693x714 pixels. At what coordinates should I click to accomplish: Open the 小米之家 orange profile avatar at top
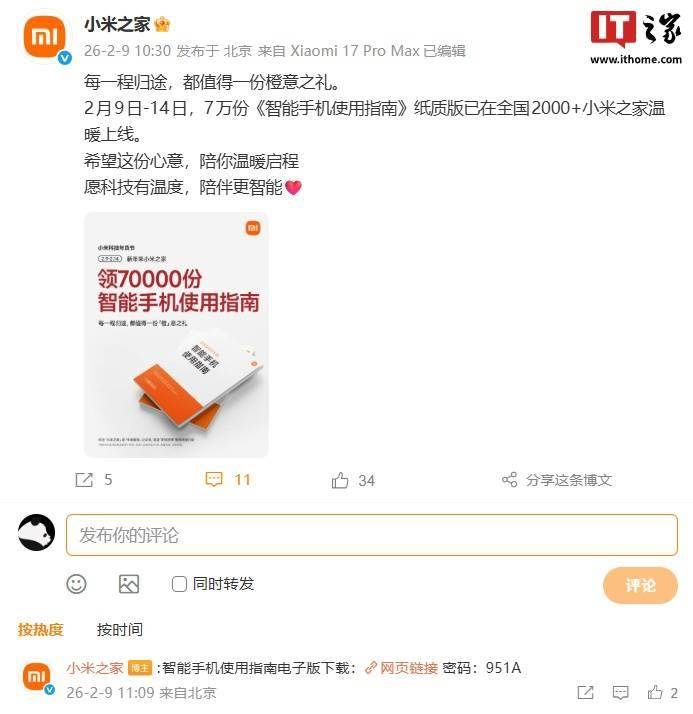[x=45, y=37]
